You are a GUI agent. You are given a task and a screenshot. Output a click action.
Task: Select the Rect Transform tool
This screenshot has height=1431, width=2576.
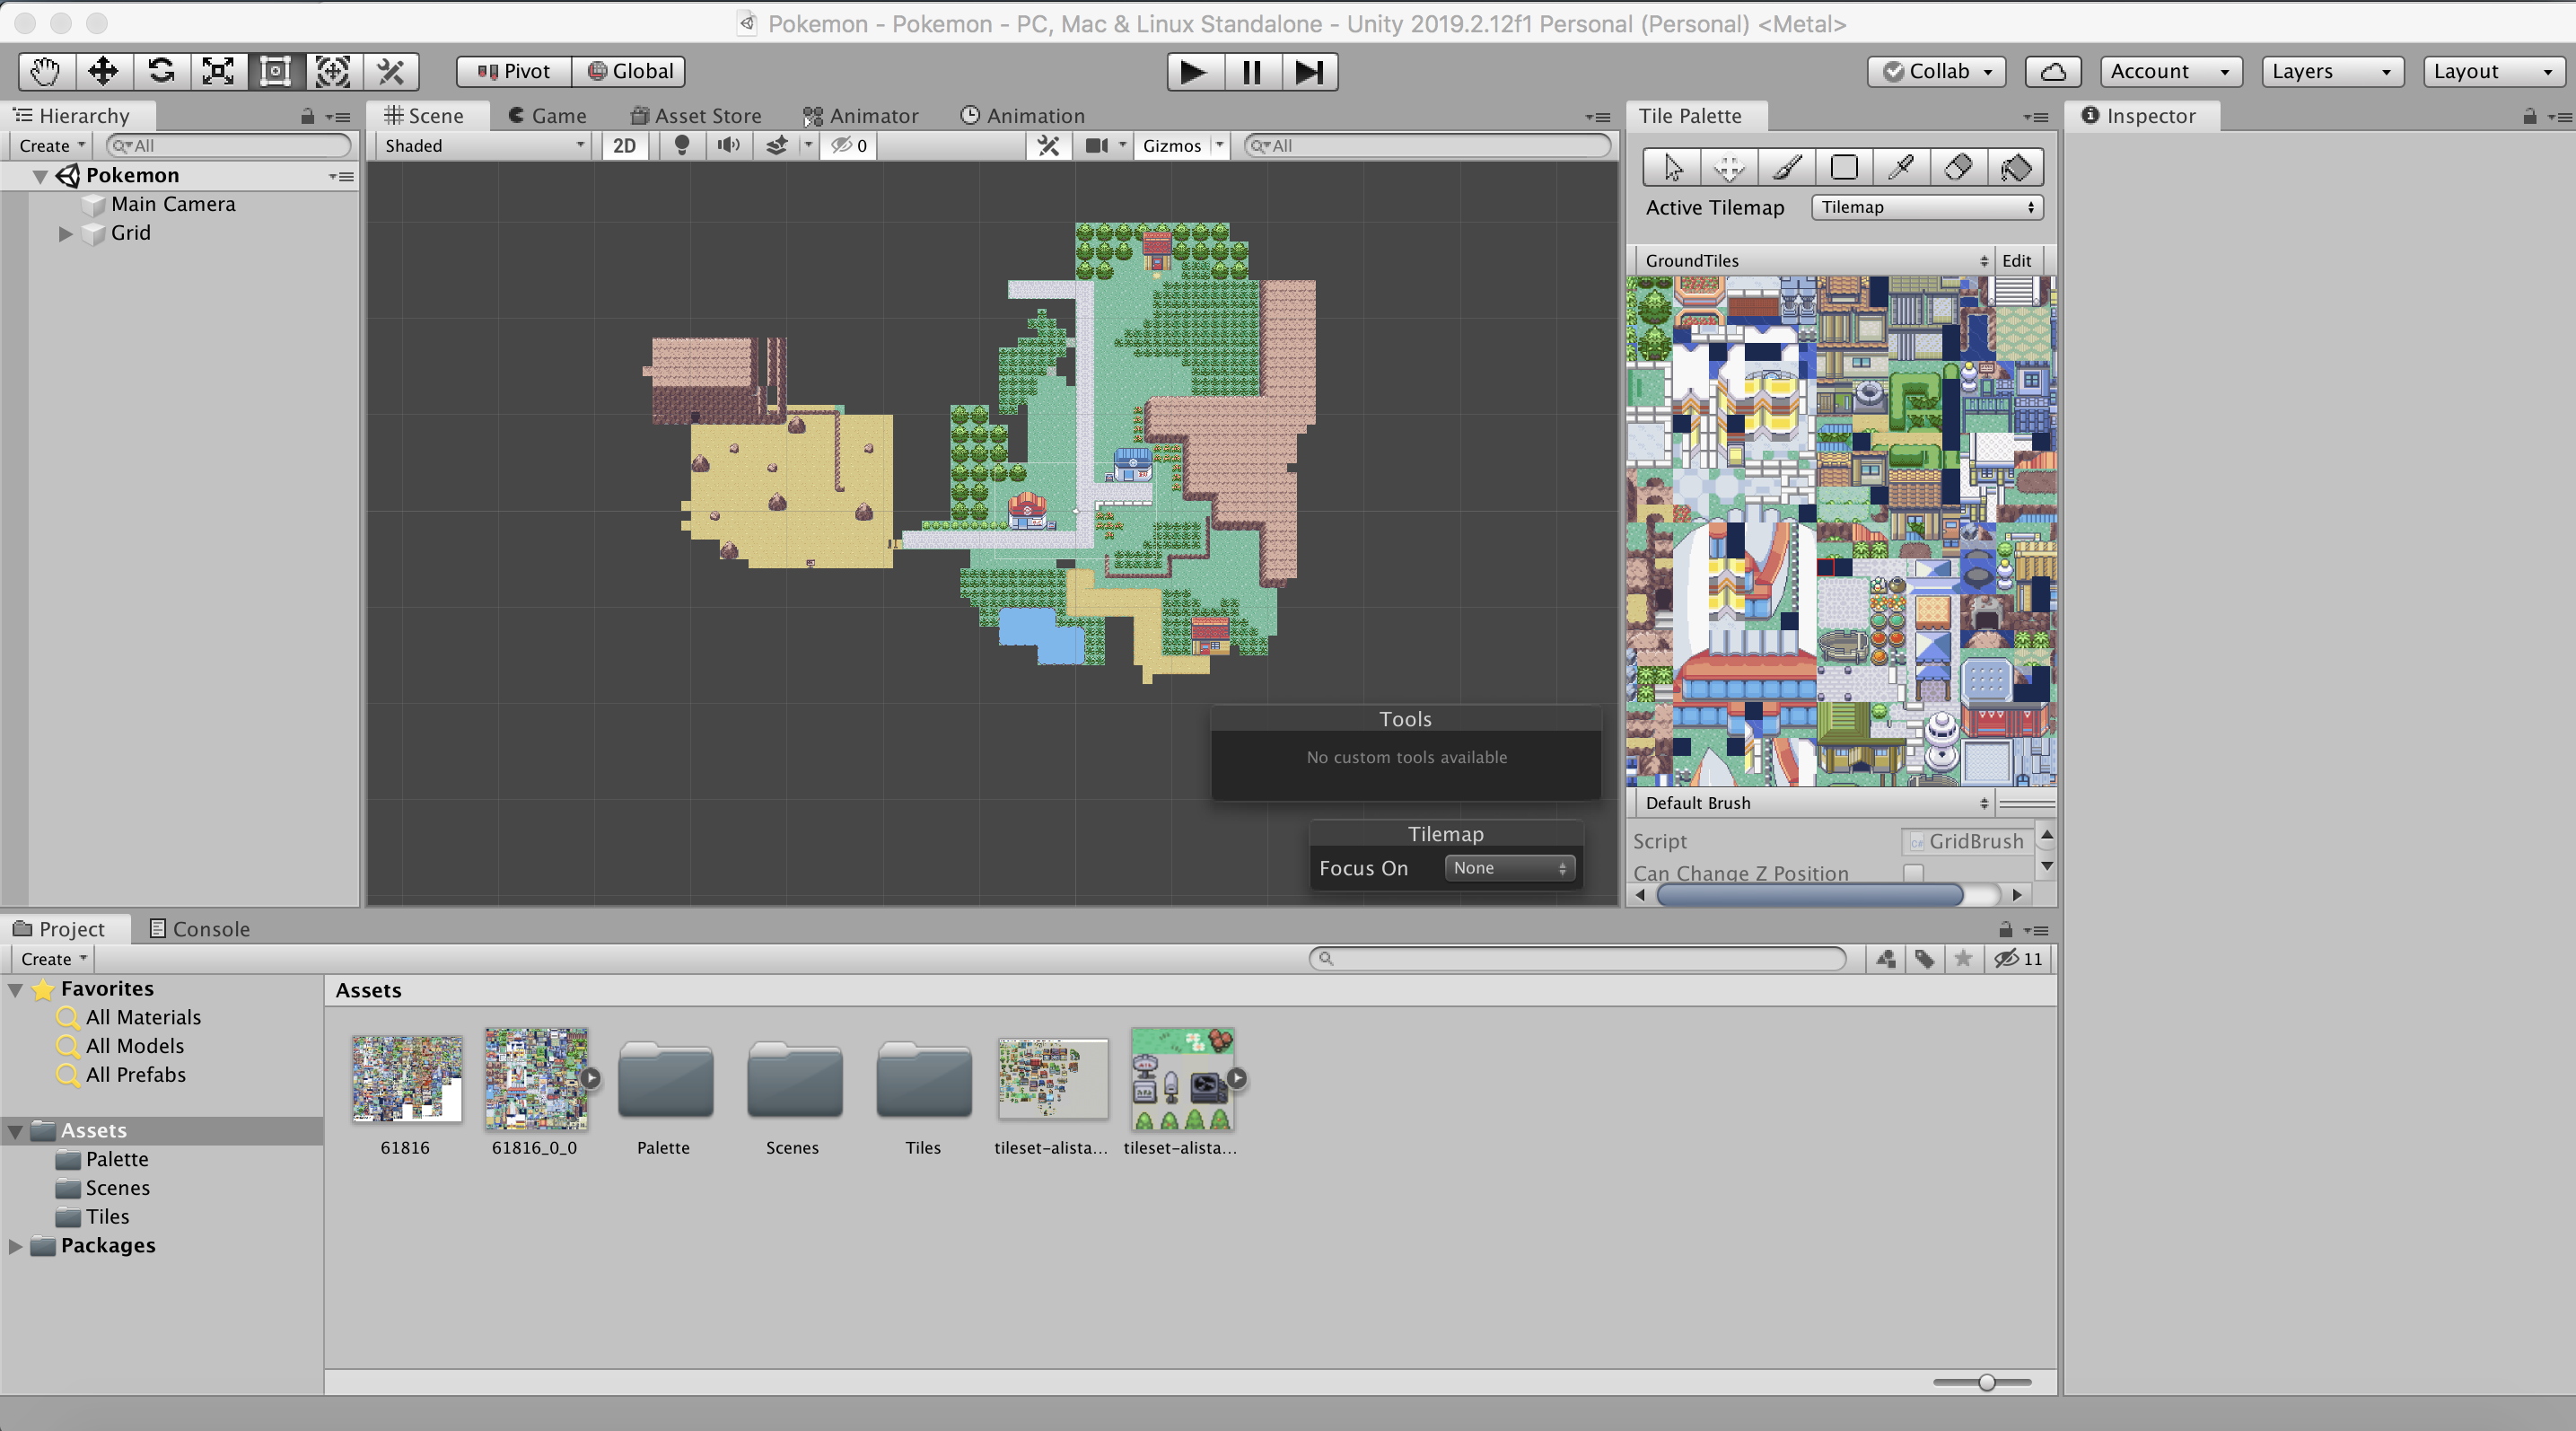coord(275,71)
